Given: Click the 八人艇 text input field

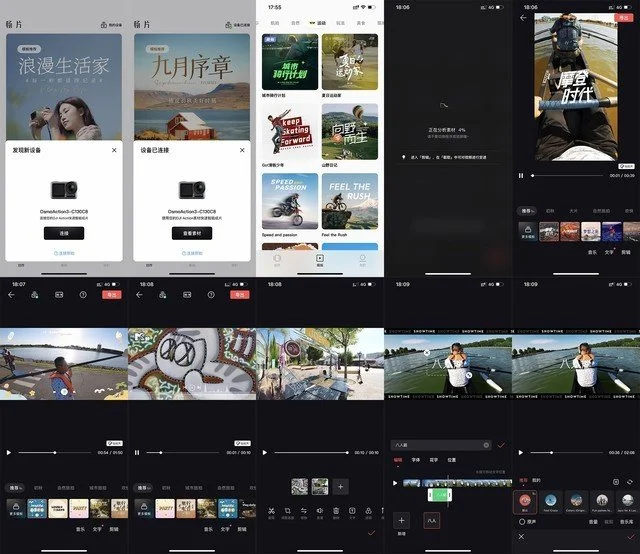Looking at the screenshot, I should pyautogui.click(x=441, y=445).
